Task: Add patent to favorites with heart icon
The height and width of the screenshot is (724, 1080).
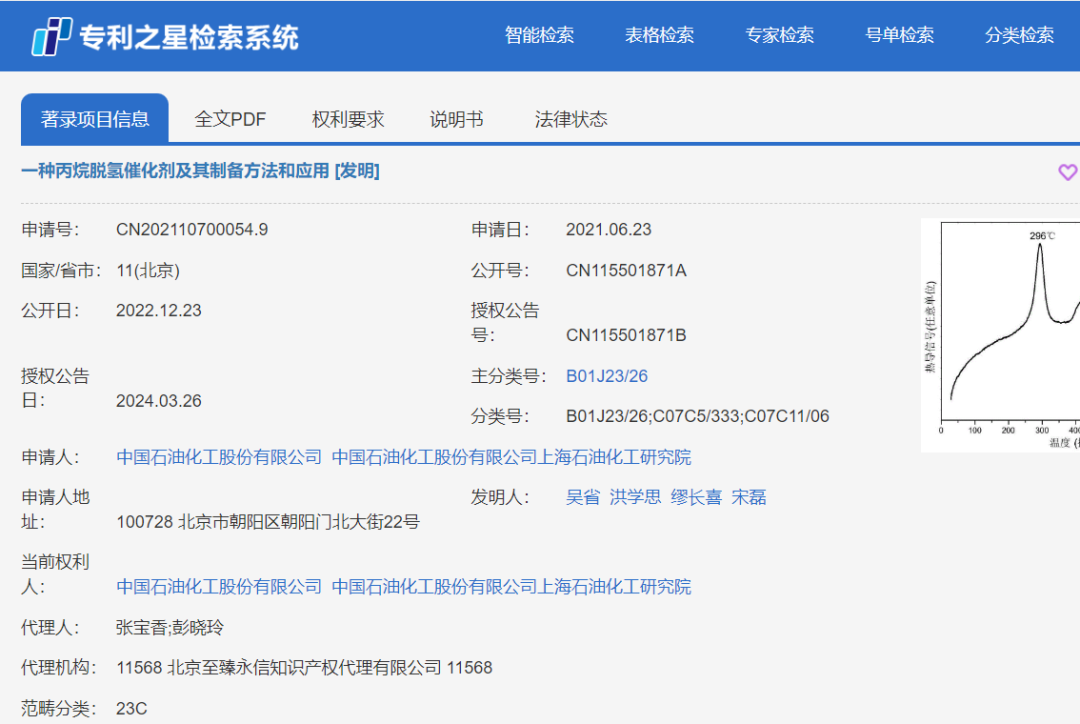Action: tap(1068, 172)
